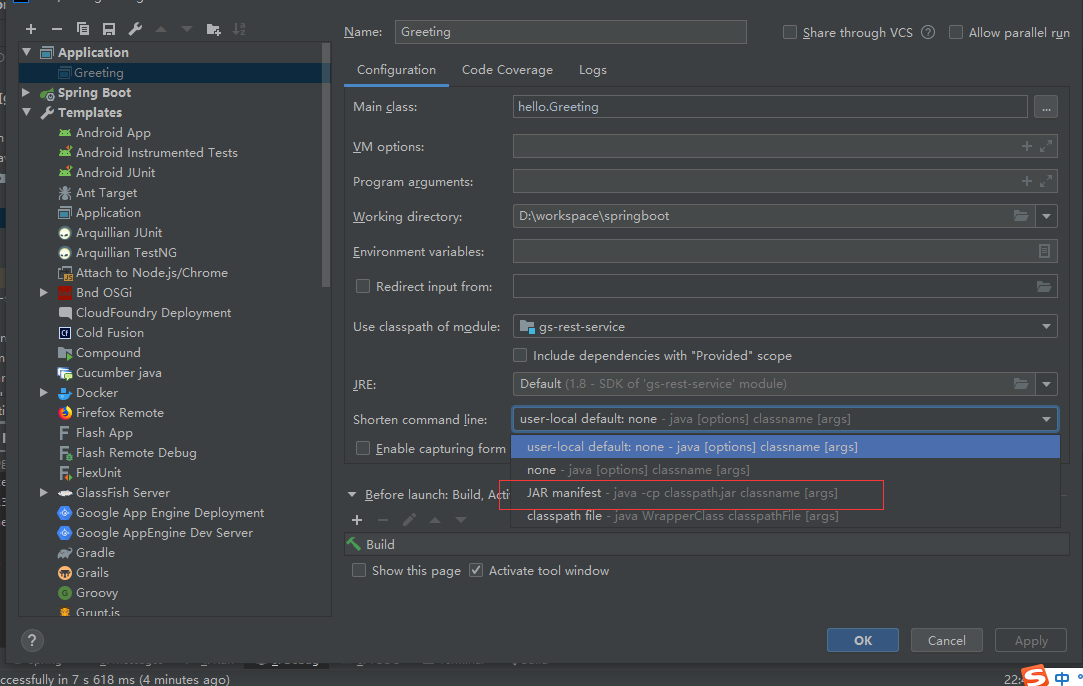Open JRE dropdown arrow
Image resolution: width=1083 pixels, height=686 pixels.
click(1046, 384)
